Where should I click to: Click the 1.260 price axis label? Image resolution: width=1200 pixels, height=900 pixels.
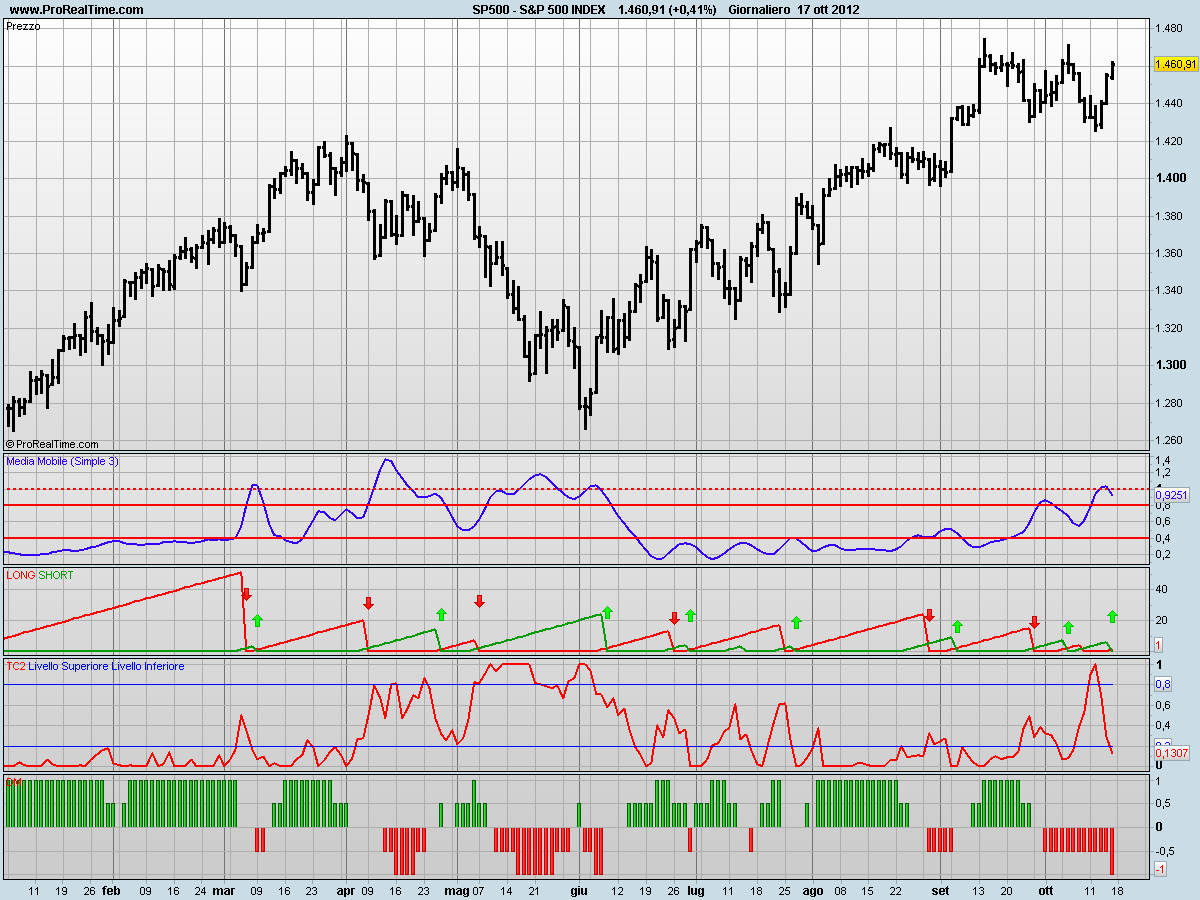click(1169, 440)
